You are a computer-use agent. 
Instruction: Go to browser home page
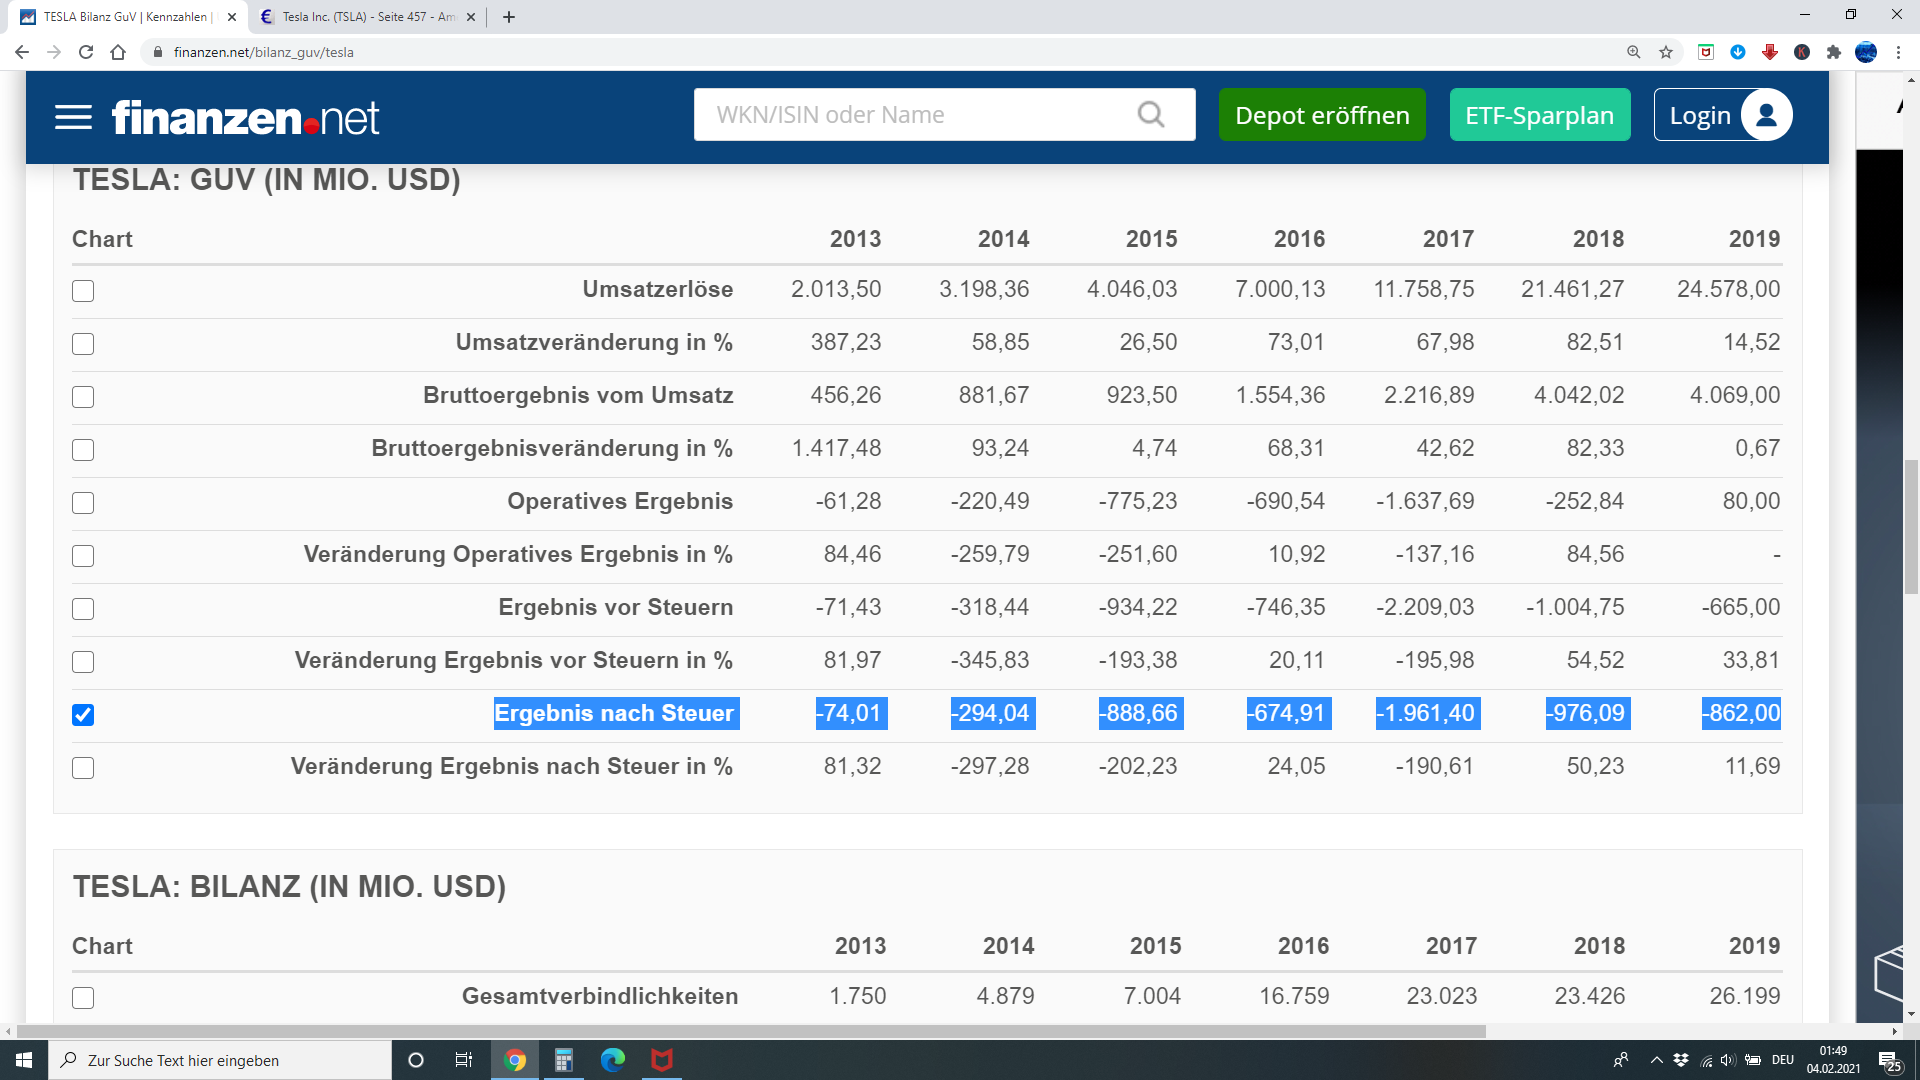pyautogui.click(x=118, y=52)
